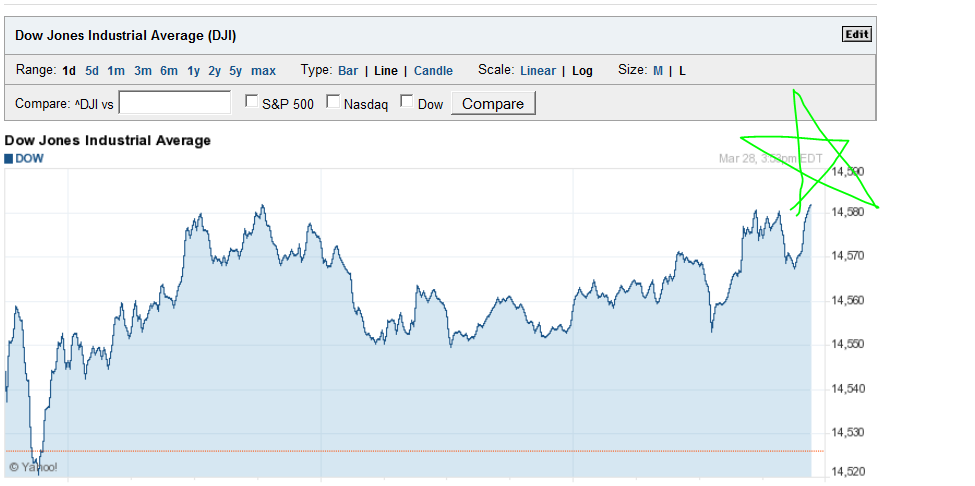The image size is (975, 486).
Task: Set scale to Log
Action: click(x=582, y=71)
